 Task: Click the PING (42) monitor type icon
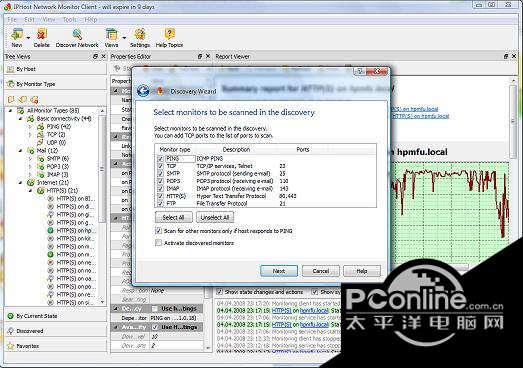coord(41,127)
